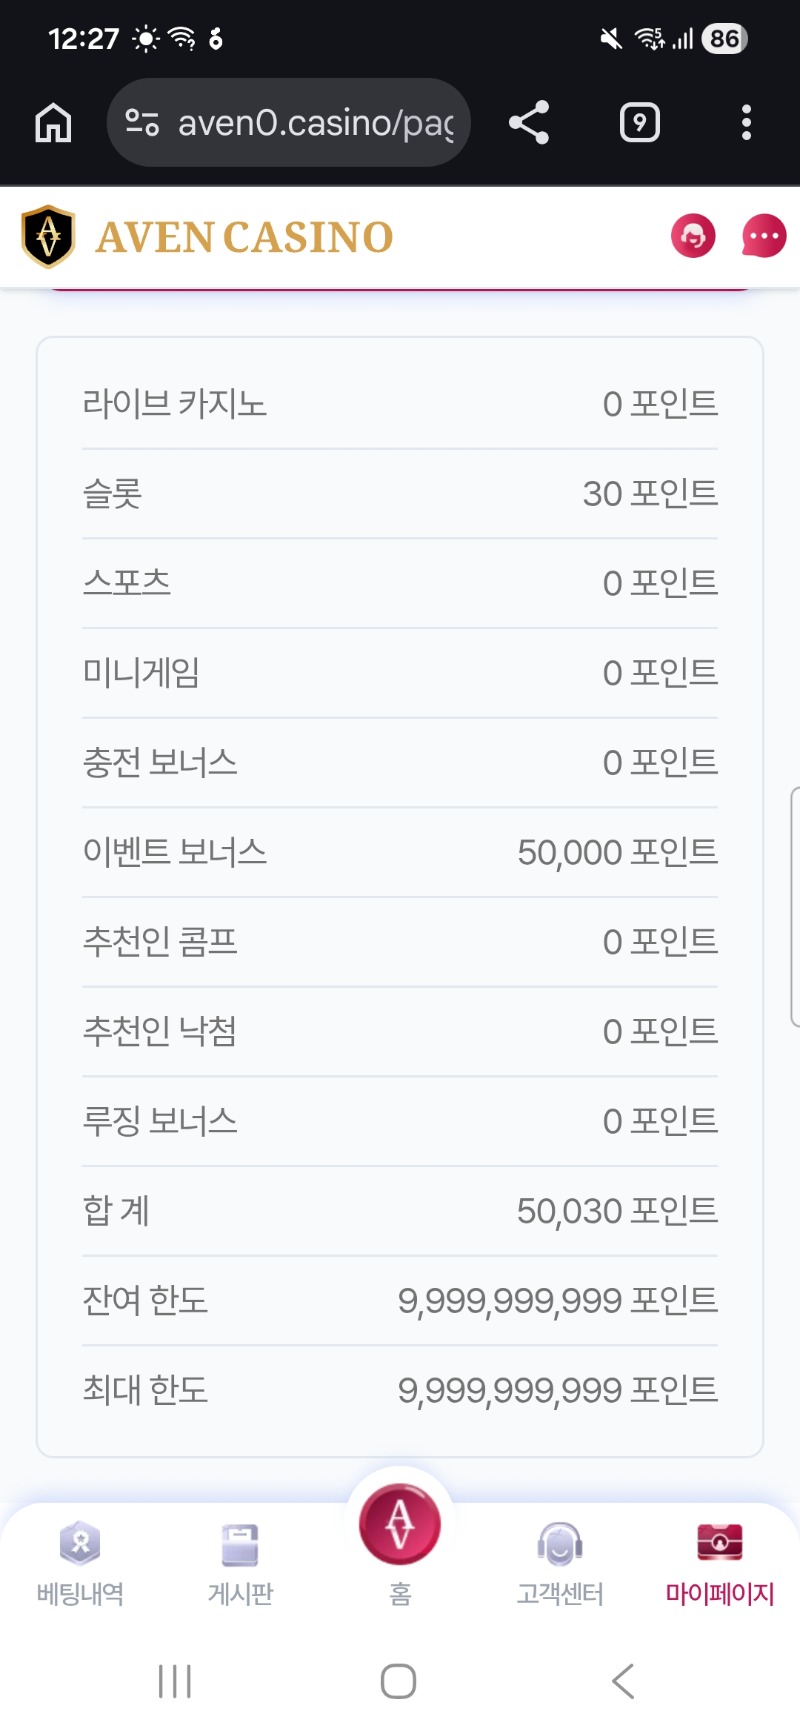Go to 게시판 in bottom navigation

pyautogui.click(x=240, y=1562)
